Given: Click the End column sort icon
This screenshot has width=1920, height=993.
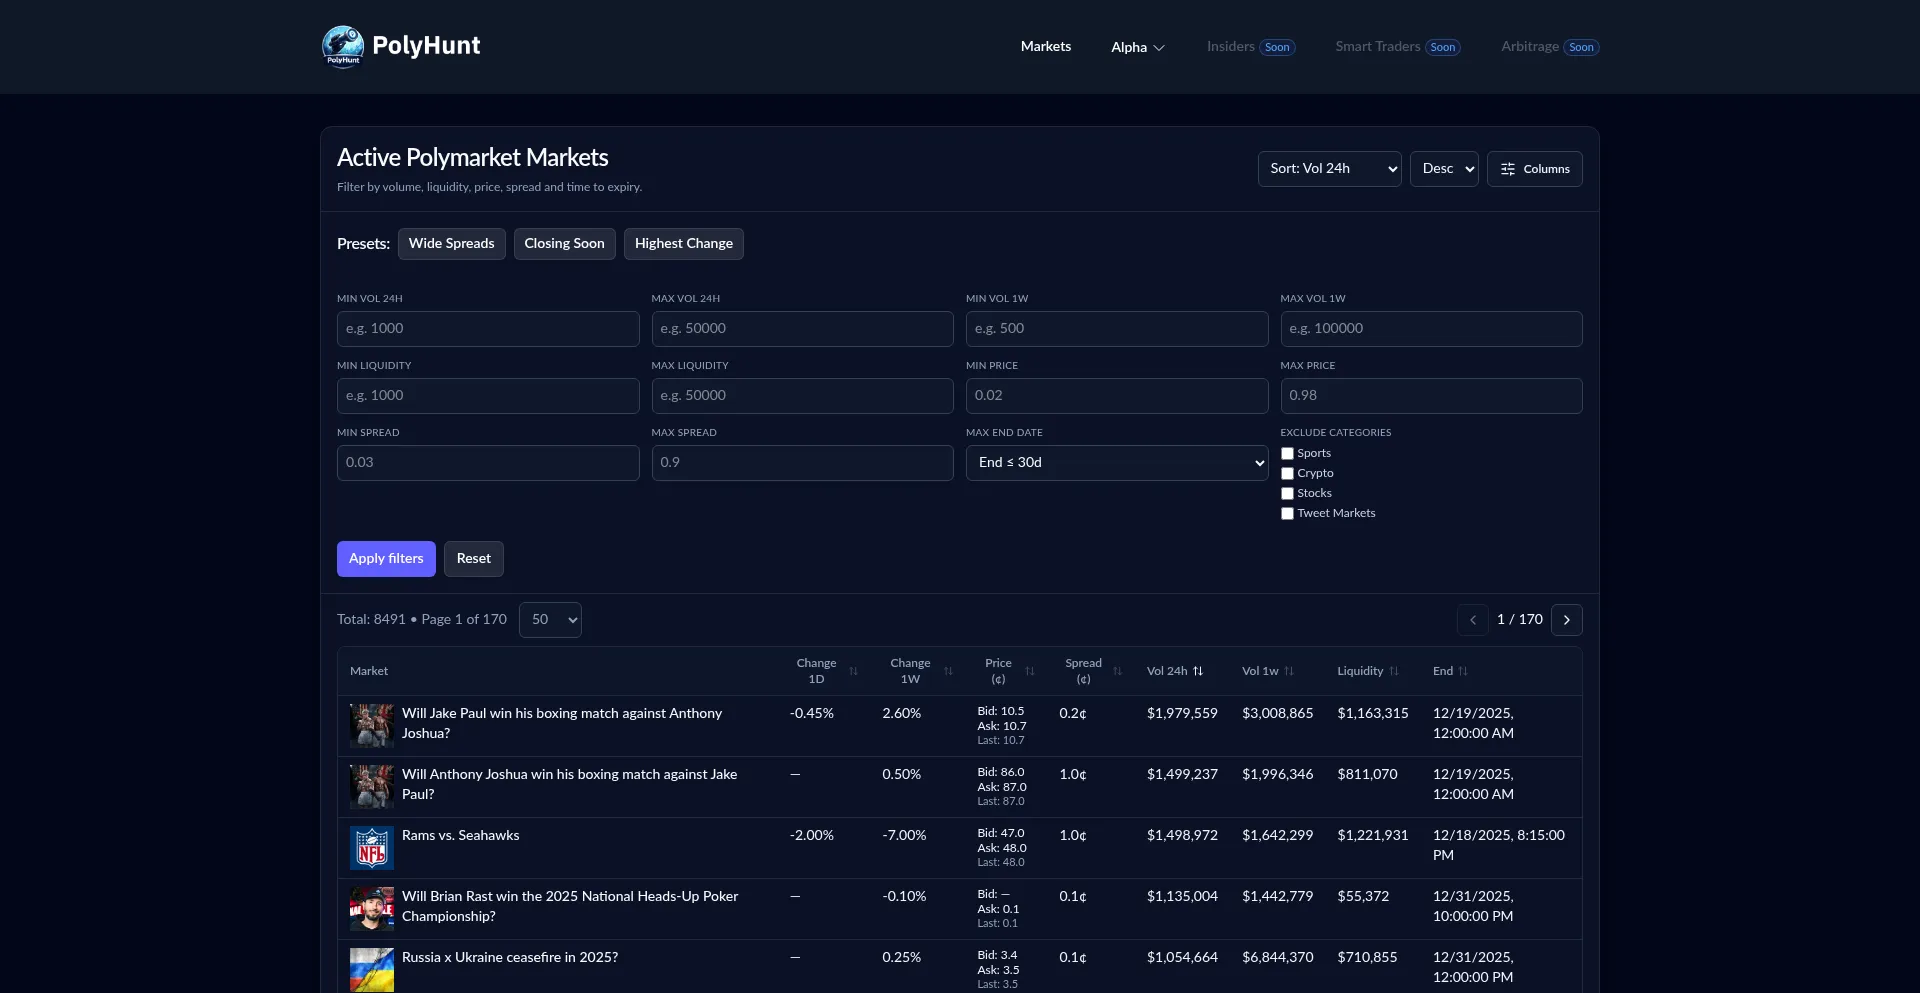Looking at the screenshot, I should pyautogui.click(x=1463, y=671).
